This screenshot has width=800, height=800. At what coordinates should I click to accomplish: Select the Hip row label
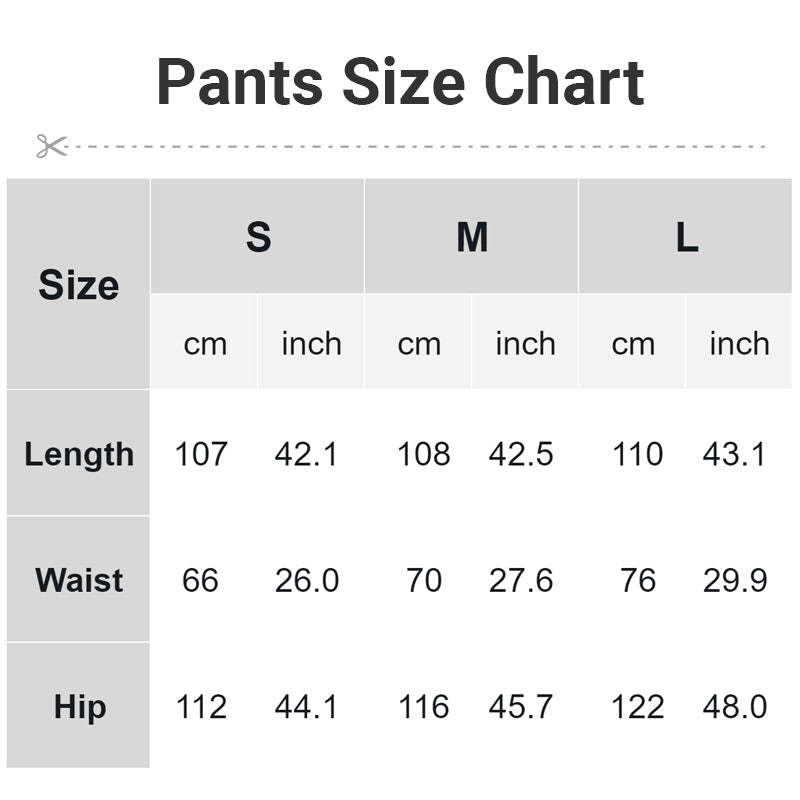click(79, 707)
